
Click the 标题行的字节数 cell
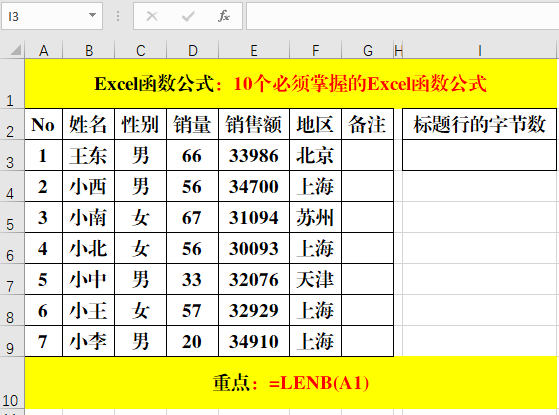pyautogui.click(x=479, y=124)
